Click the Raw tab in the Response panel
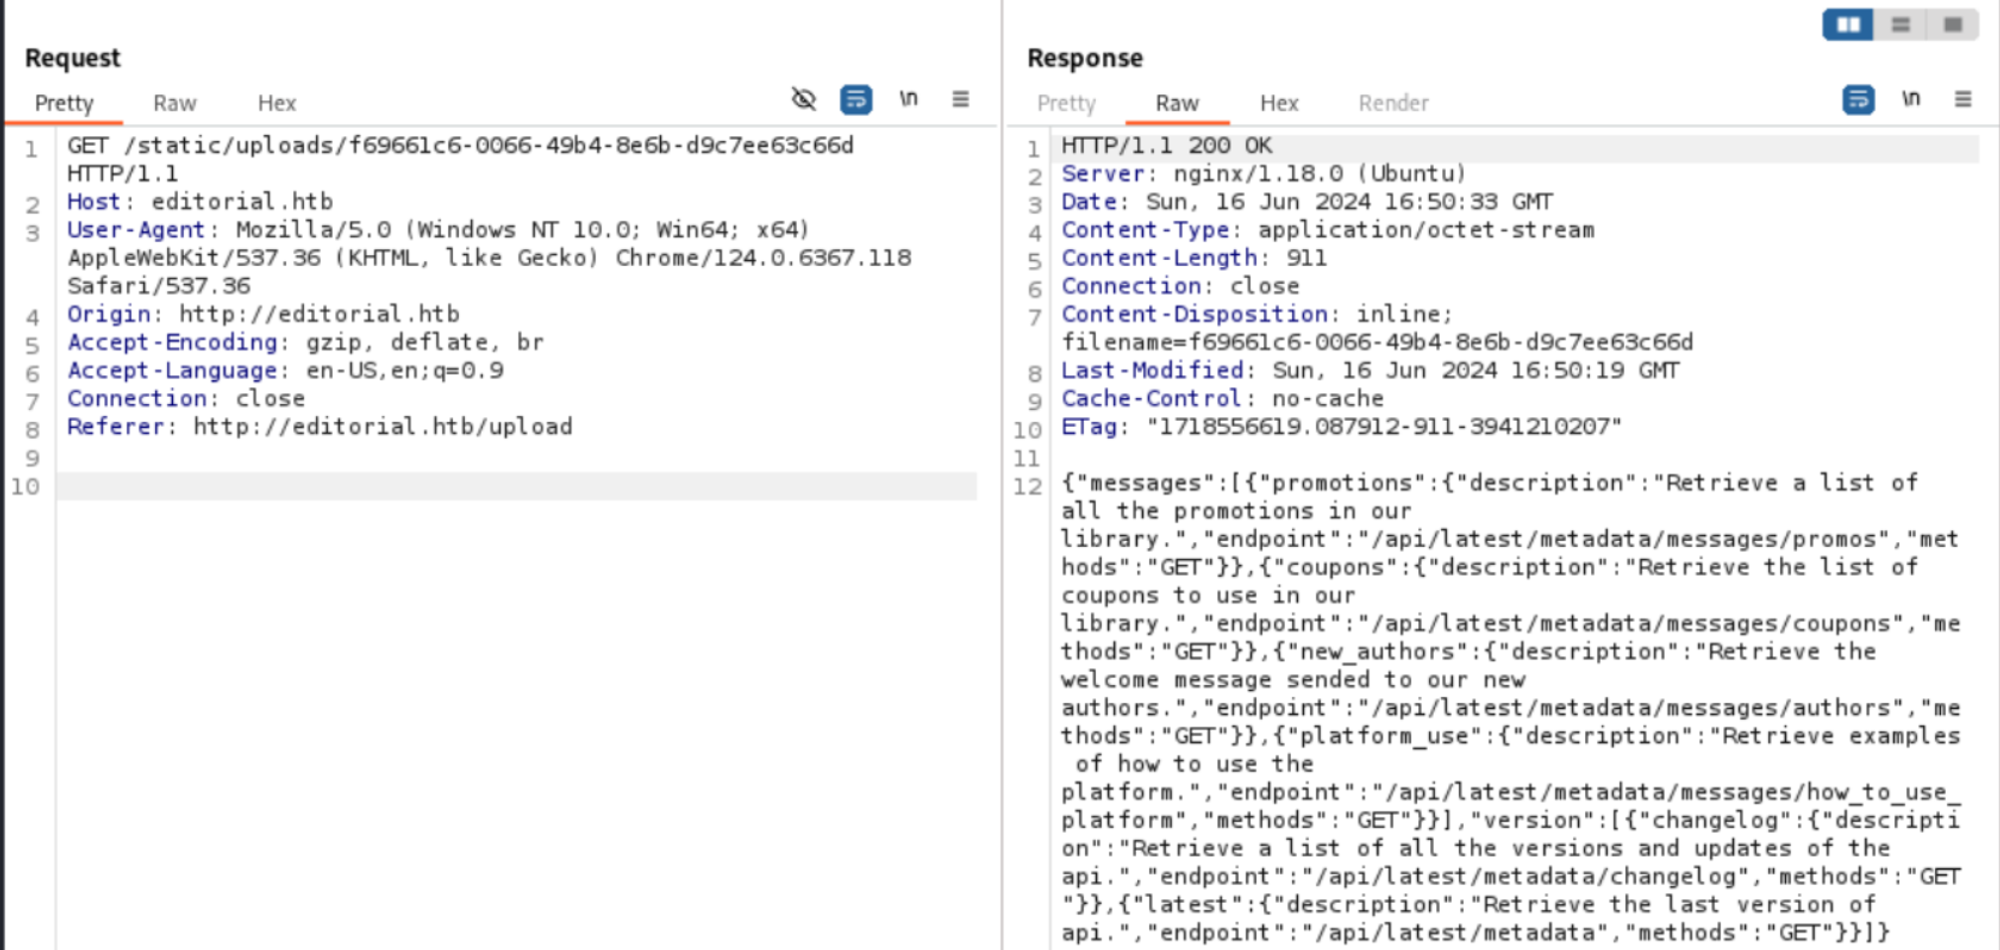 [1177, 103]
